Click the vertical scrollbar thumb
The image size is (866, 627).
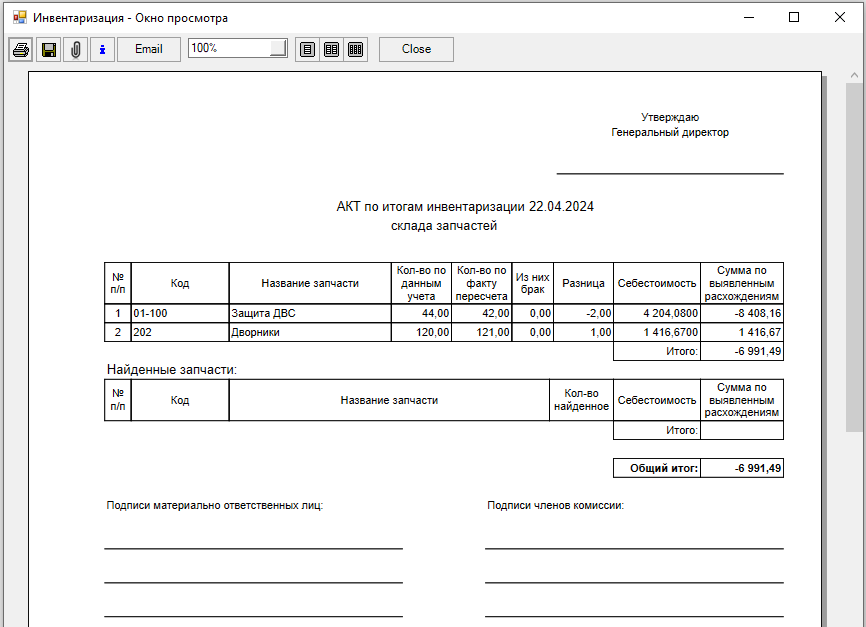coord(854,250)
